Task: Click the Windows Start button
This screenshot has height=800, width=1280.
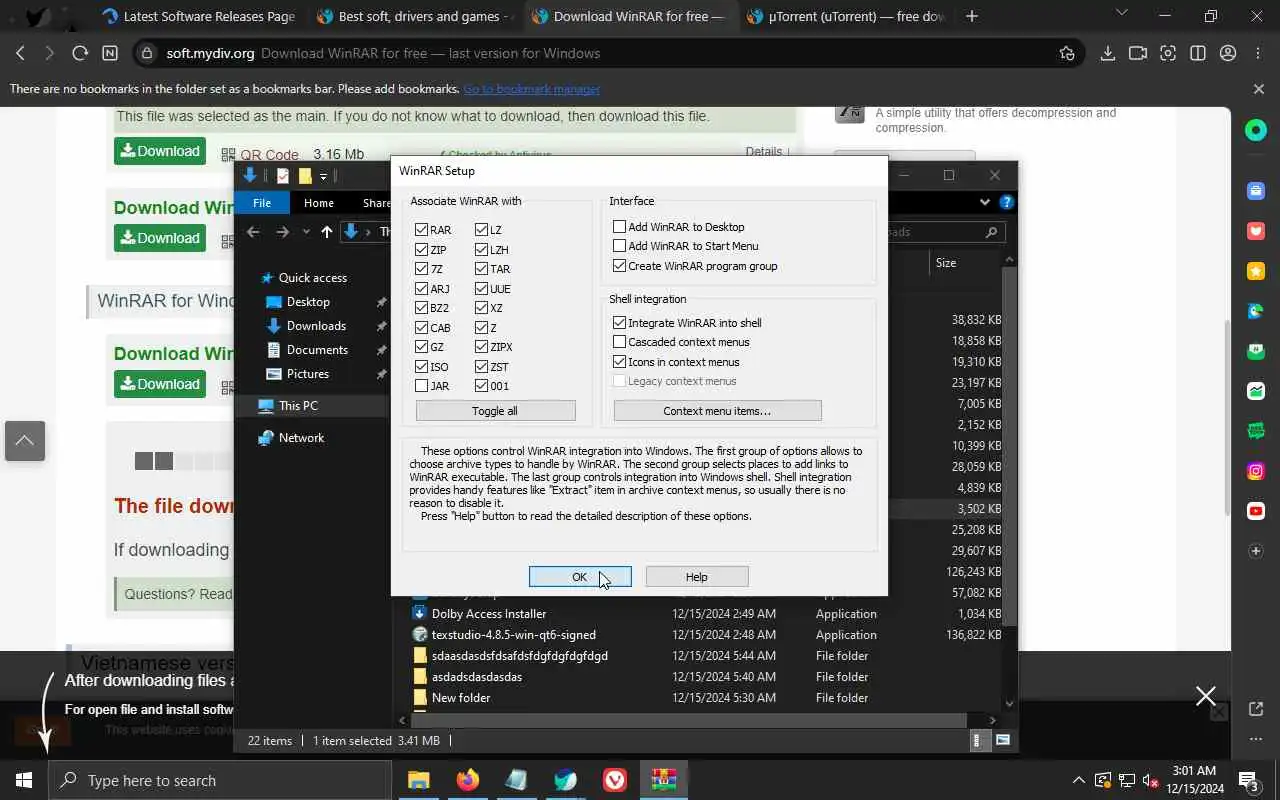Action: pyautogui.click(x=24, y=780)
